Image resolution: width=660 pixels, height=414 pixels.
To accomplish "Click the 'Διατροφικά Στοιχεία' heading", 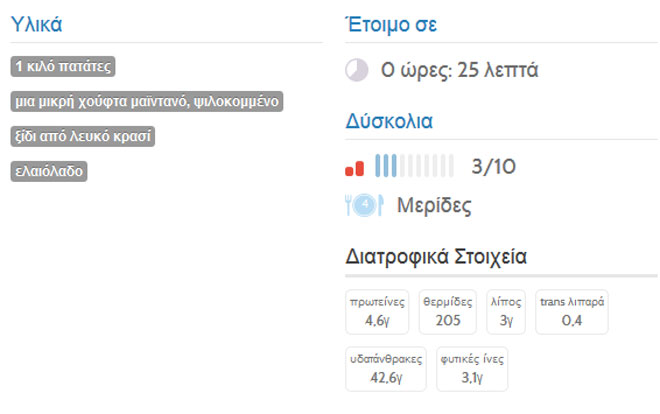I will pos(435,257).
